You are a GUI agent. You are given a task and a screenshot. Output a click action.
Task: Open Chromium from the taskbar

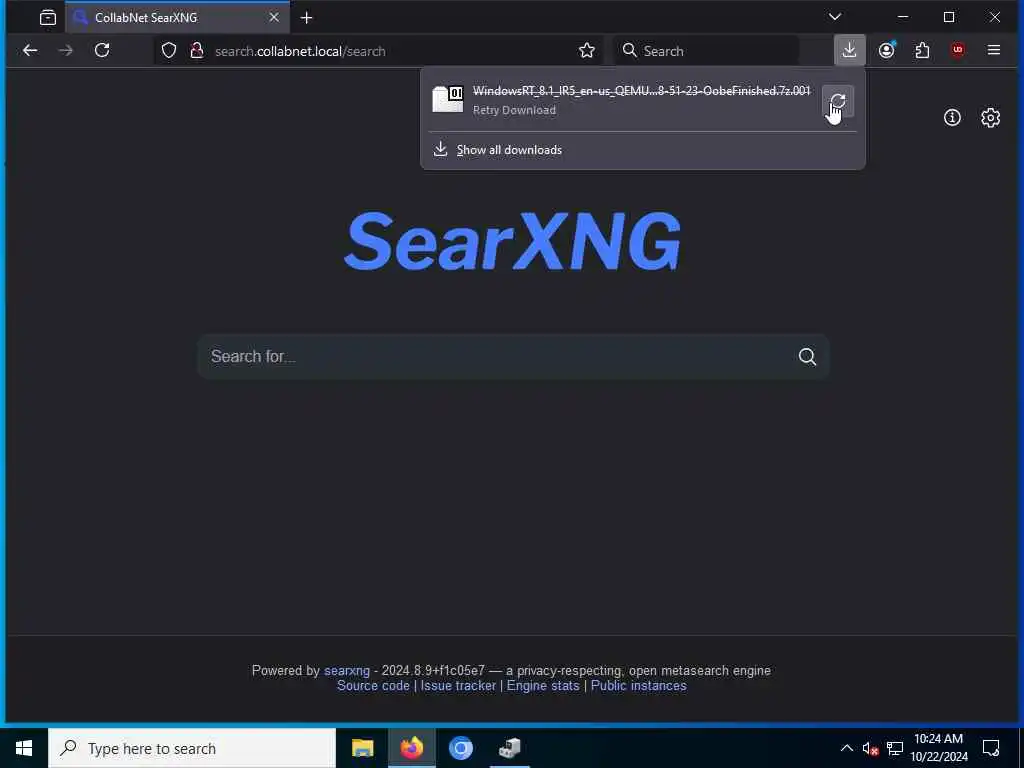[460, 748]
